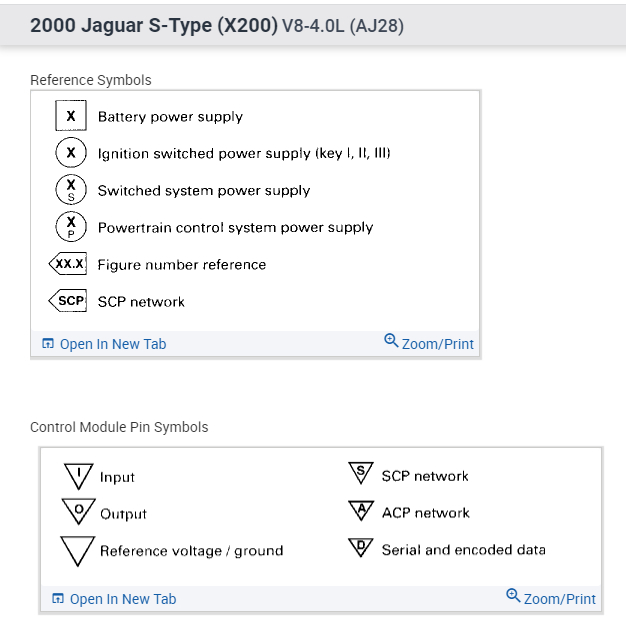Screen dimensions: 626x627
Task: Click the Input triangle pin symbol
Action: coord(79,474)
